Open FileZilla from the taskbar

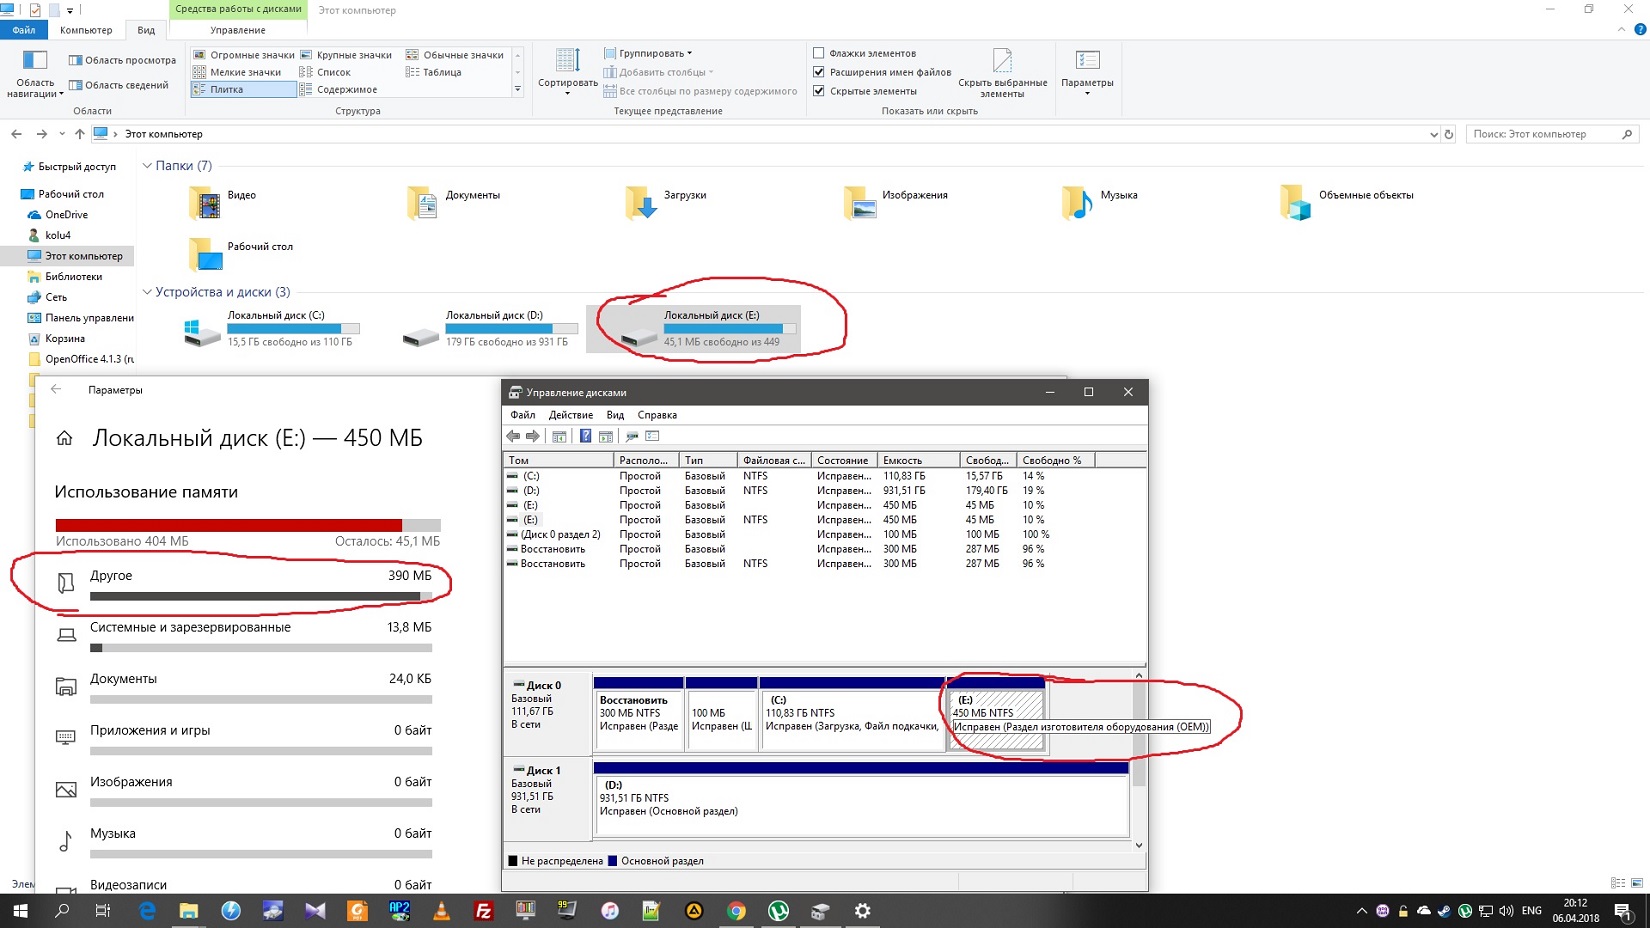point(483,910)
